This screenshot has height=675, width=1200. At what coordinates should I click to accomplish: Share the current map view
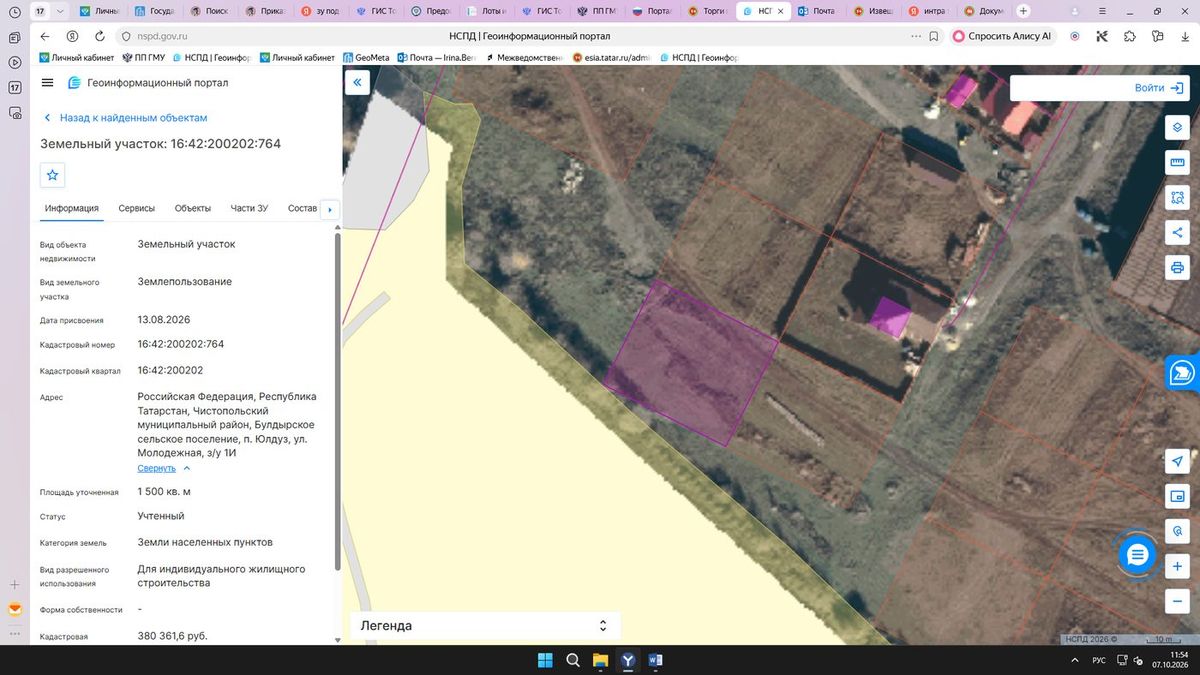pyautogui.click(x=1177, y=233)
